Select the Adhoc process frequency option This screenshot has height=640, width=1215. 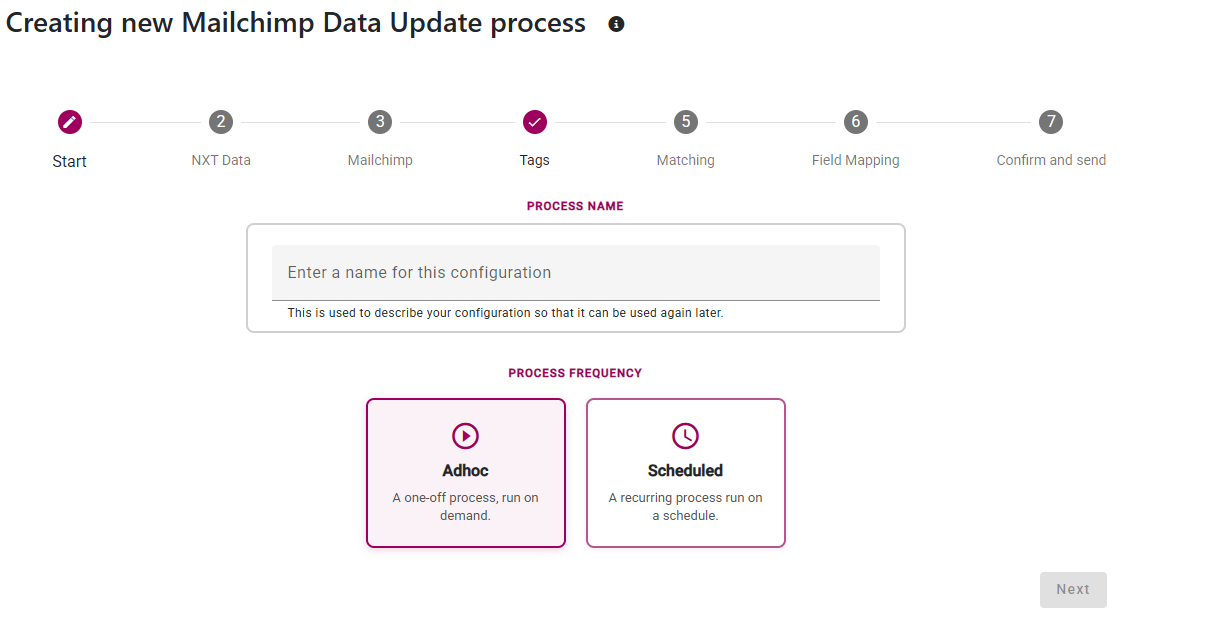[466, 473]
